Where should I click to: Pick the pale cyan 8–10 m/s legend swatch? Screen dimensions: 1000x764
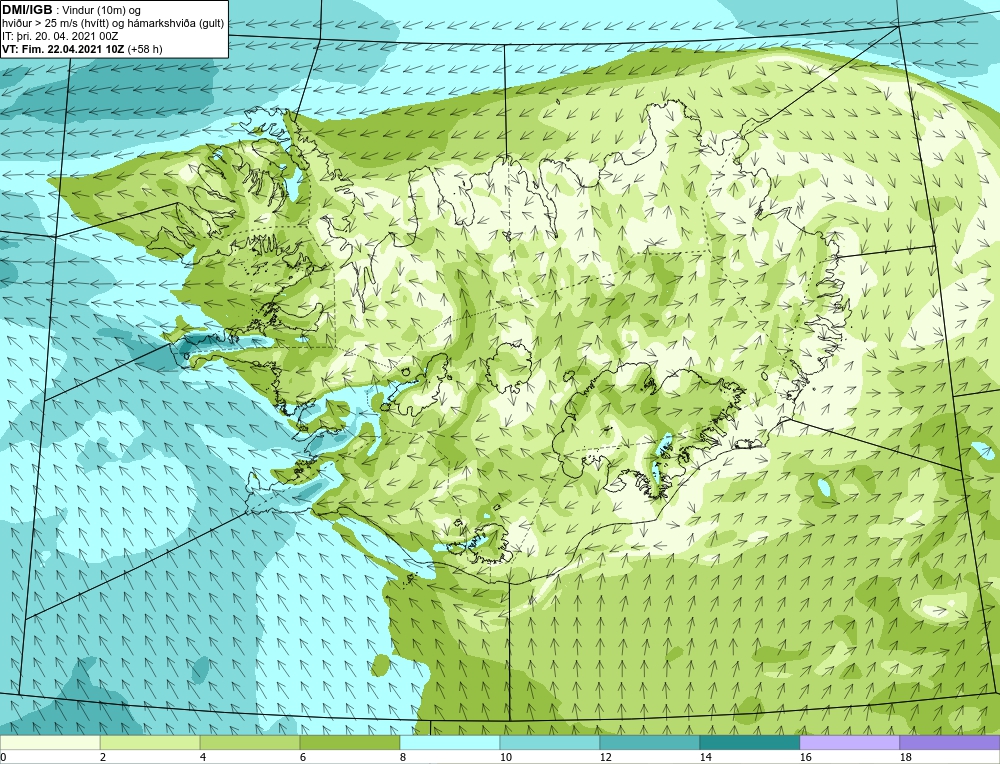(x=450, y=742)
